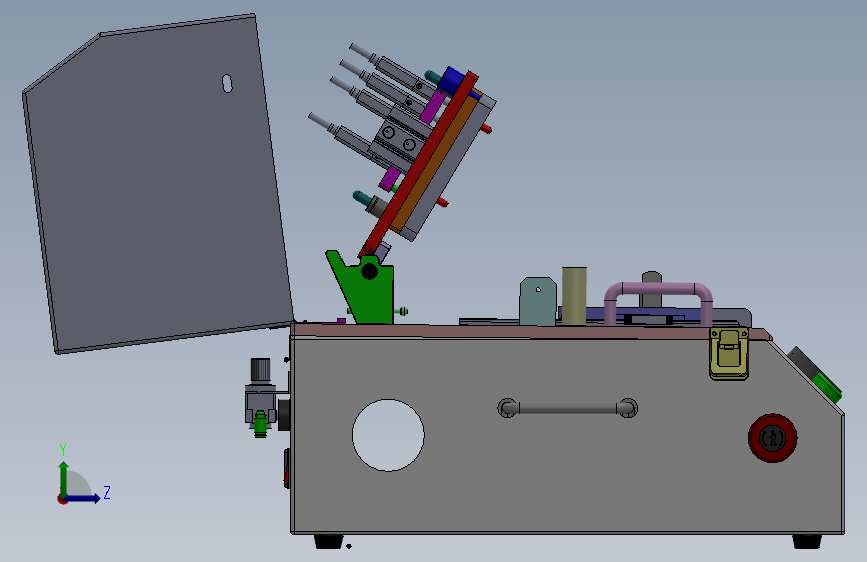The height and width of the screenshot is (562, 867).
Task: Select the topmost pneumatic cylinder rod
Action: coord(363,52)
